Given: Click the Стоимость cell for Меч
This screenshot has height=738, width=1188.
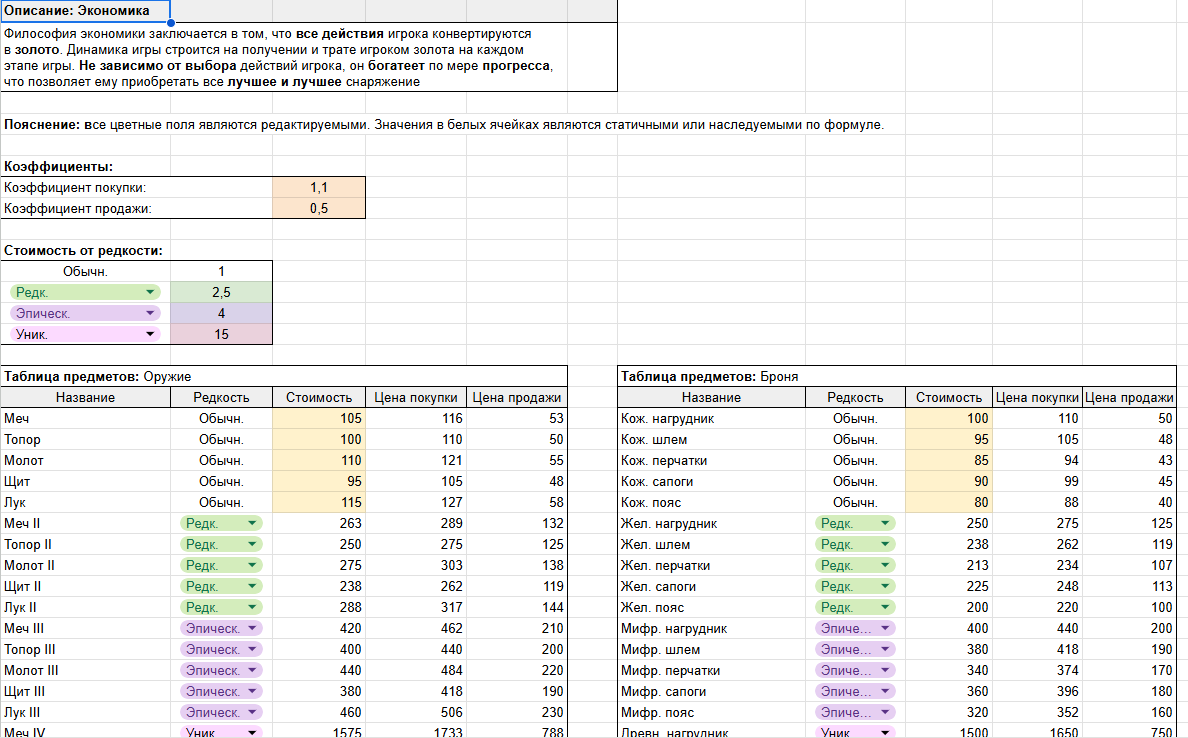Looking at the screenshot, I should (x=318, y=418).
